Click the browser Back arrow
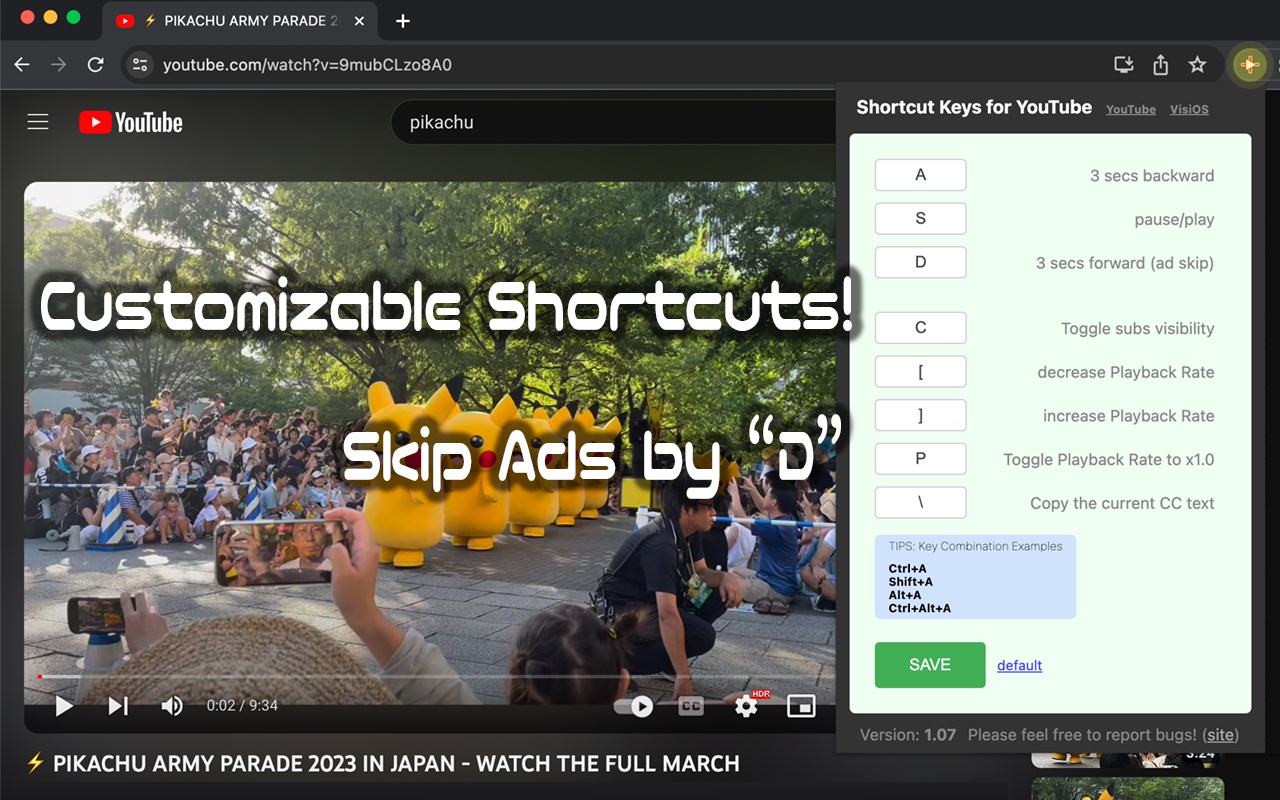 coord(22,65)
